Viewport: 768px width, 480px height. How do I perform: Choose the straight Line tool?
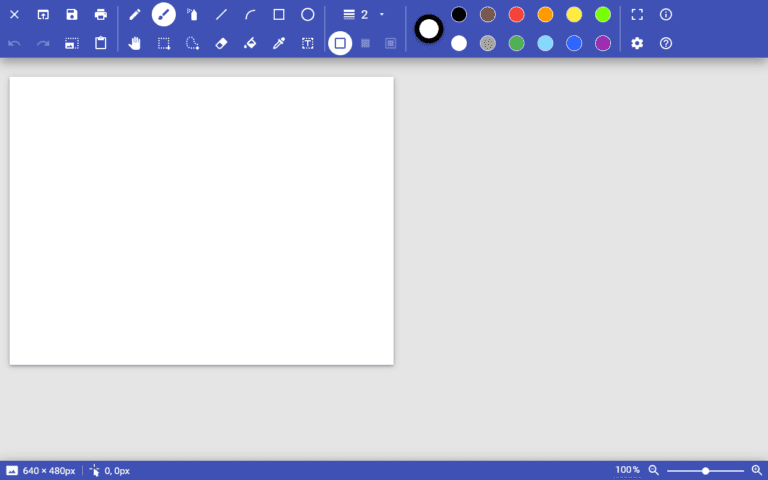click(222, 15)
